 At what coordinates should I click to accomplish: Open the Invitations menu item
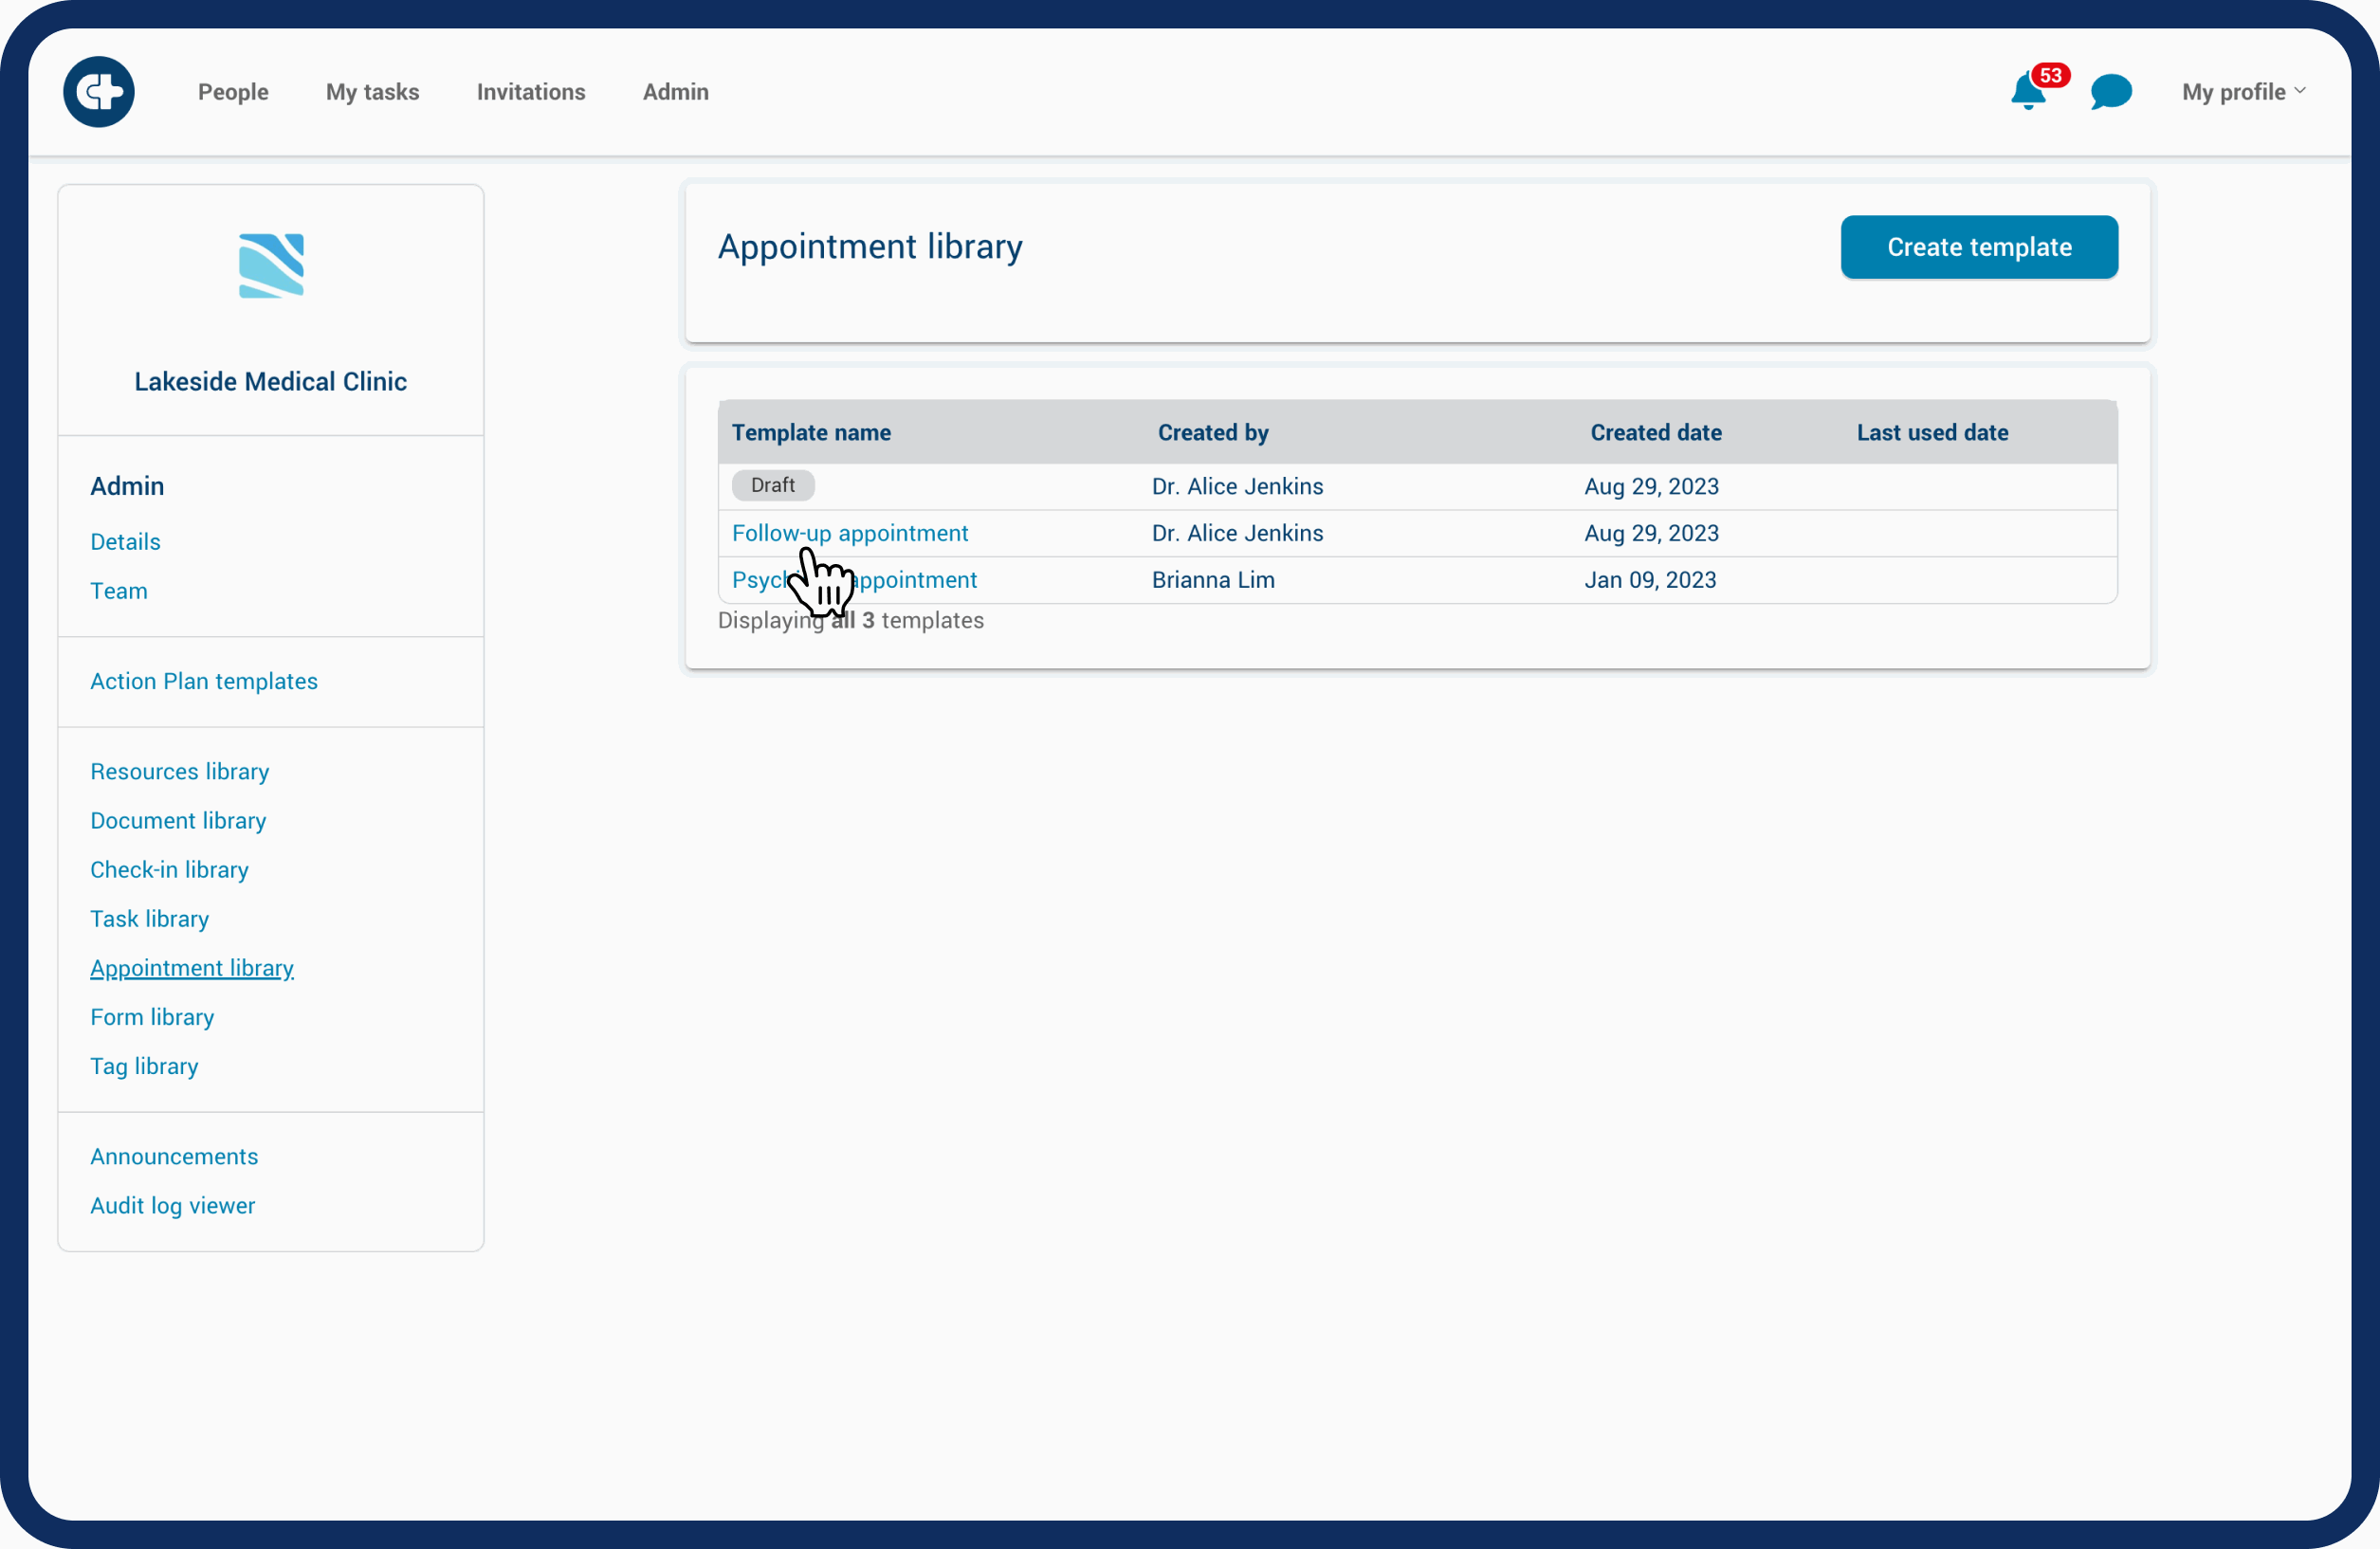click(531, 92)
